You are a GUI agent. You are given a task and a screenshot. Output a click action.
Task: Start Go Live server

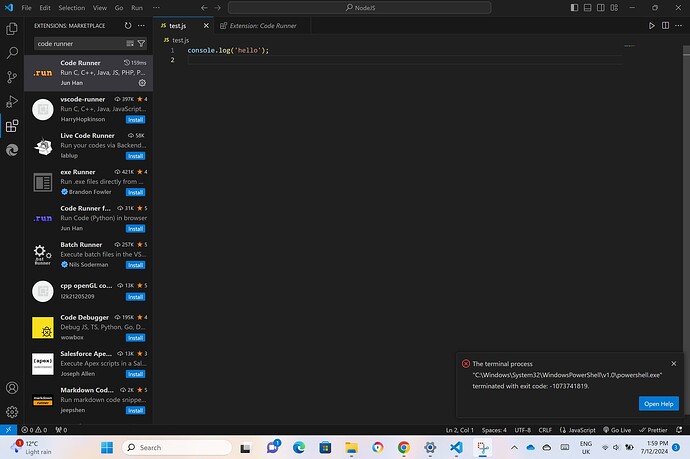[x=617, y=430]
